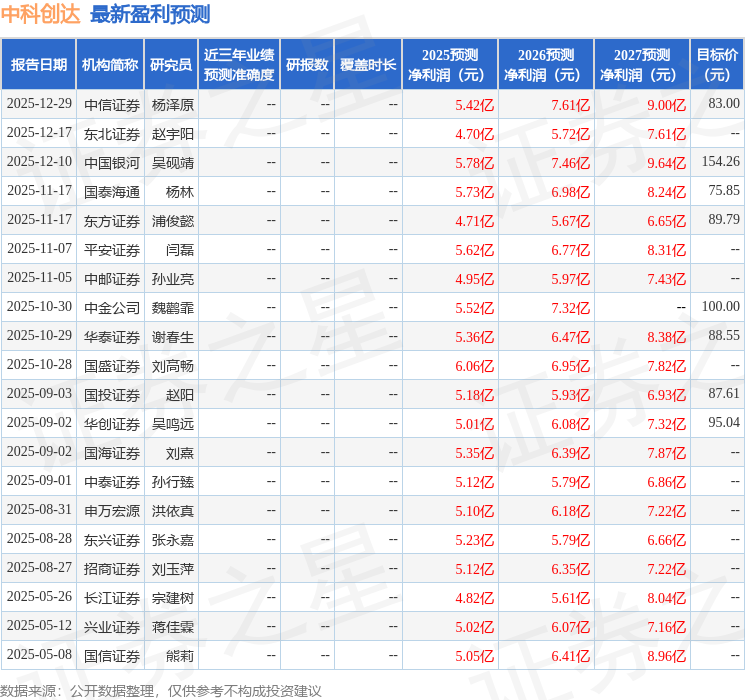Select institution 东方证券
The image size is (745, 700).
point(112,221)
